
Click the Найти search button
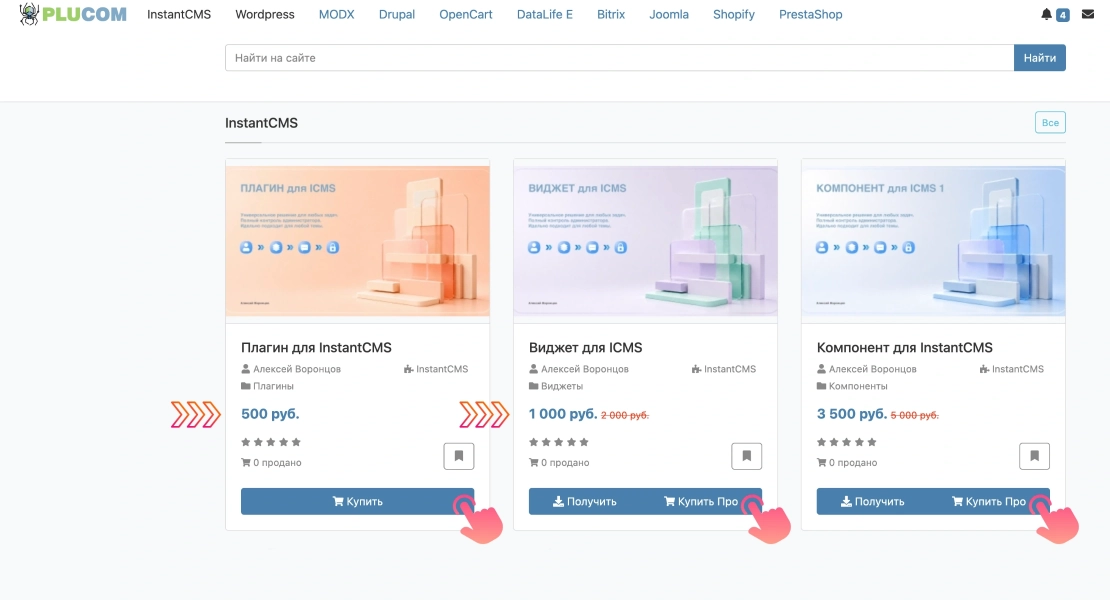coord(1039,58)
